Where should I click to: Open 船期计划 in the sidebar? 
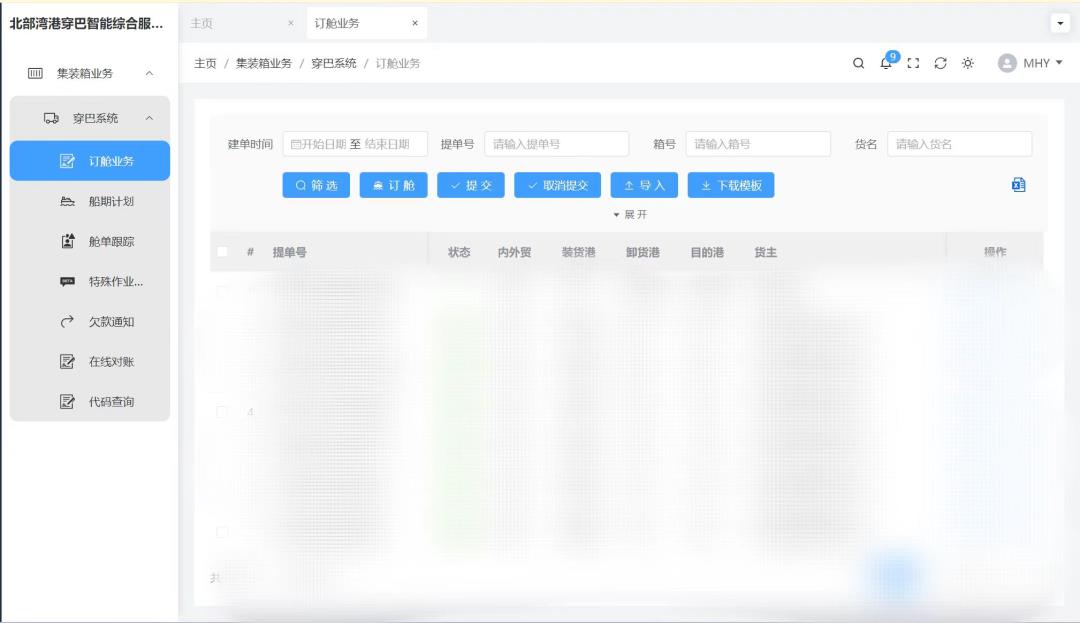coord(108,200)
